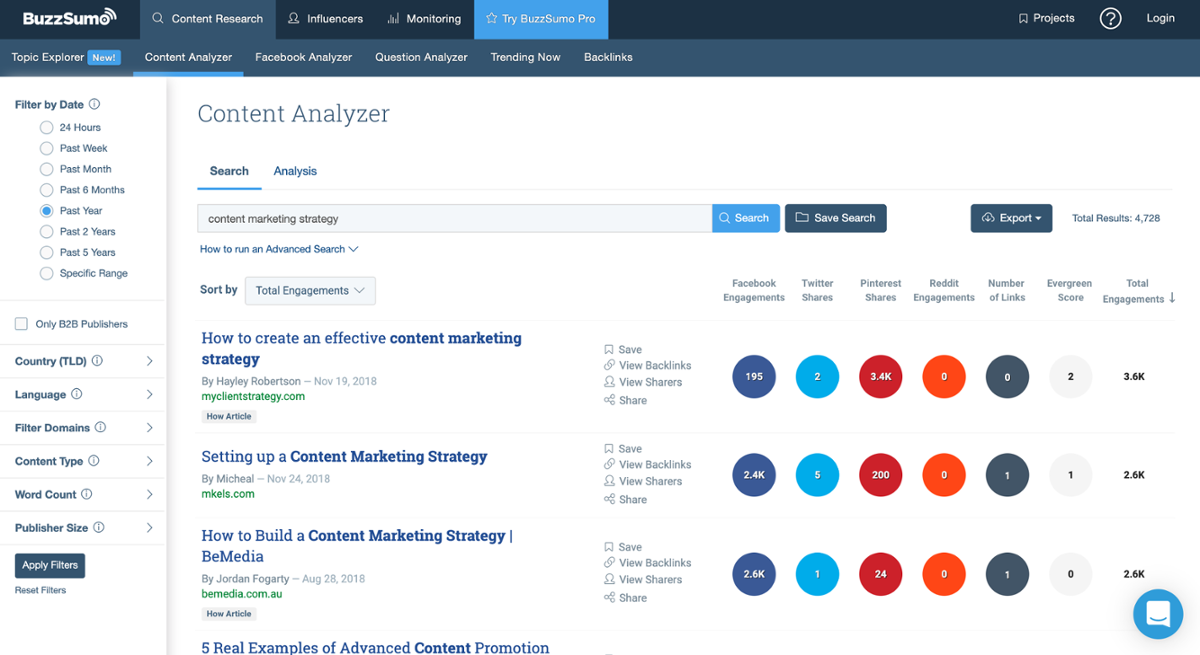
Task: Expand the Country (TLD) filter chevron
Action: 149,361
